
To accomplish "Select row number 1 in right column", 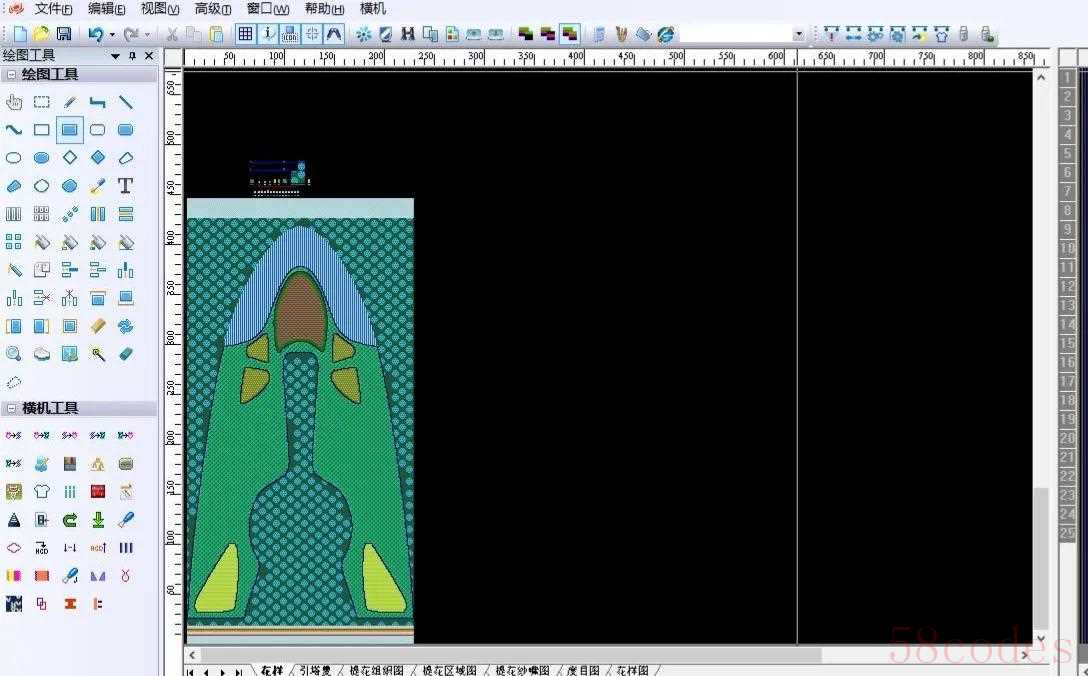I will click(1067, 78).
